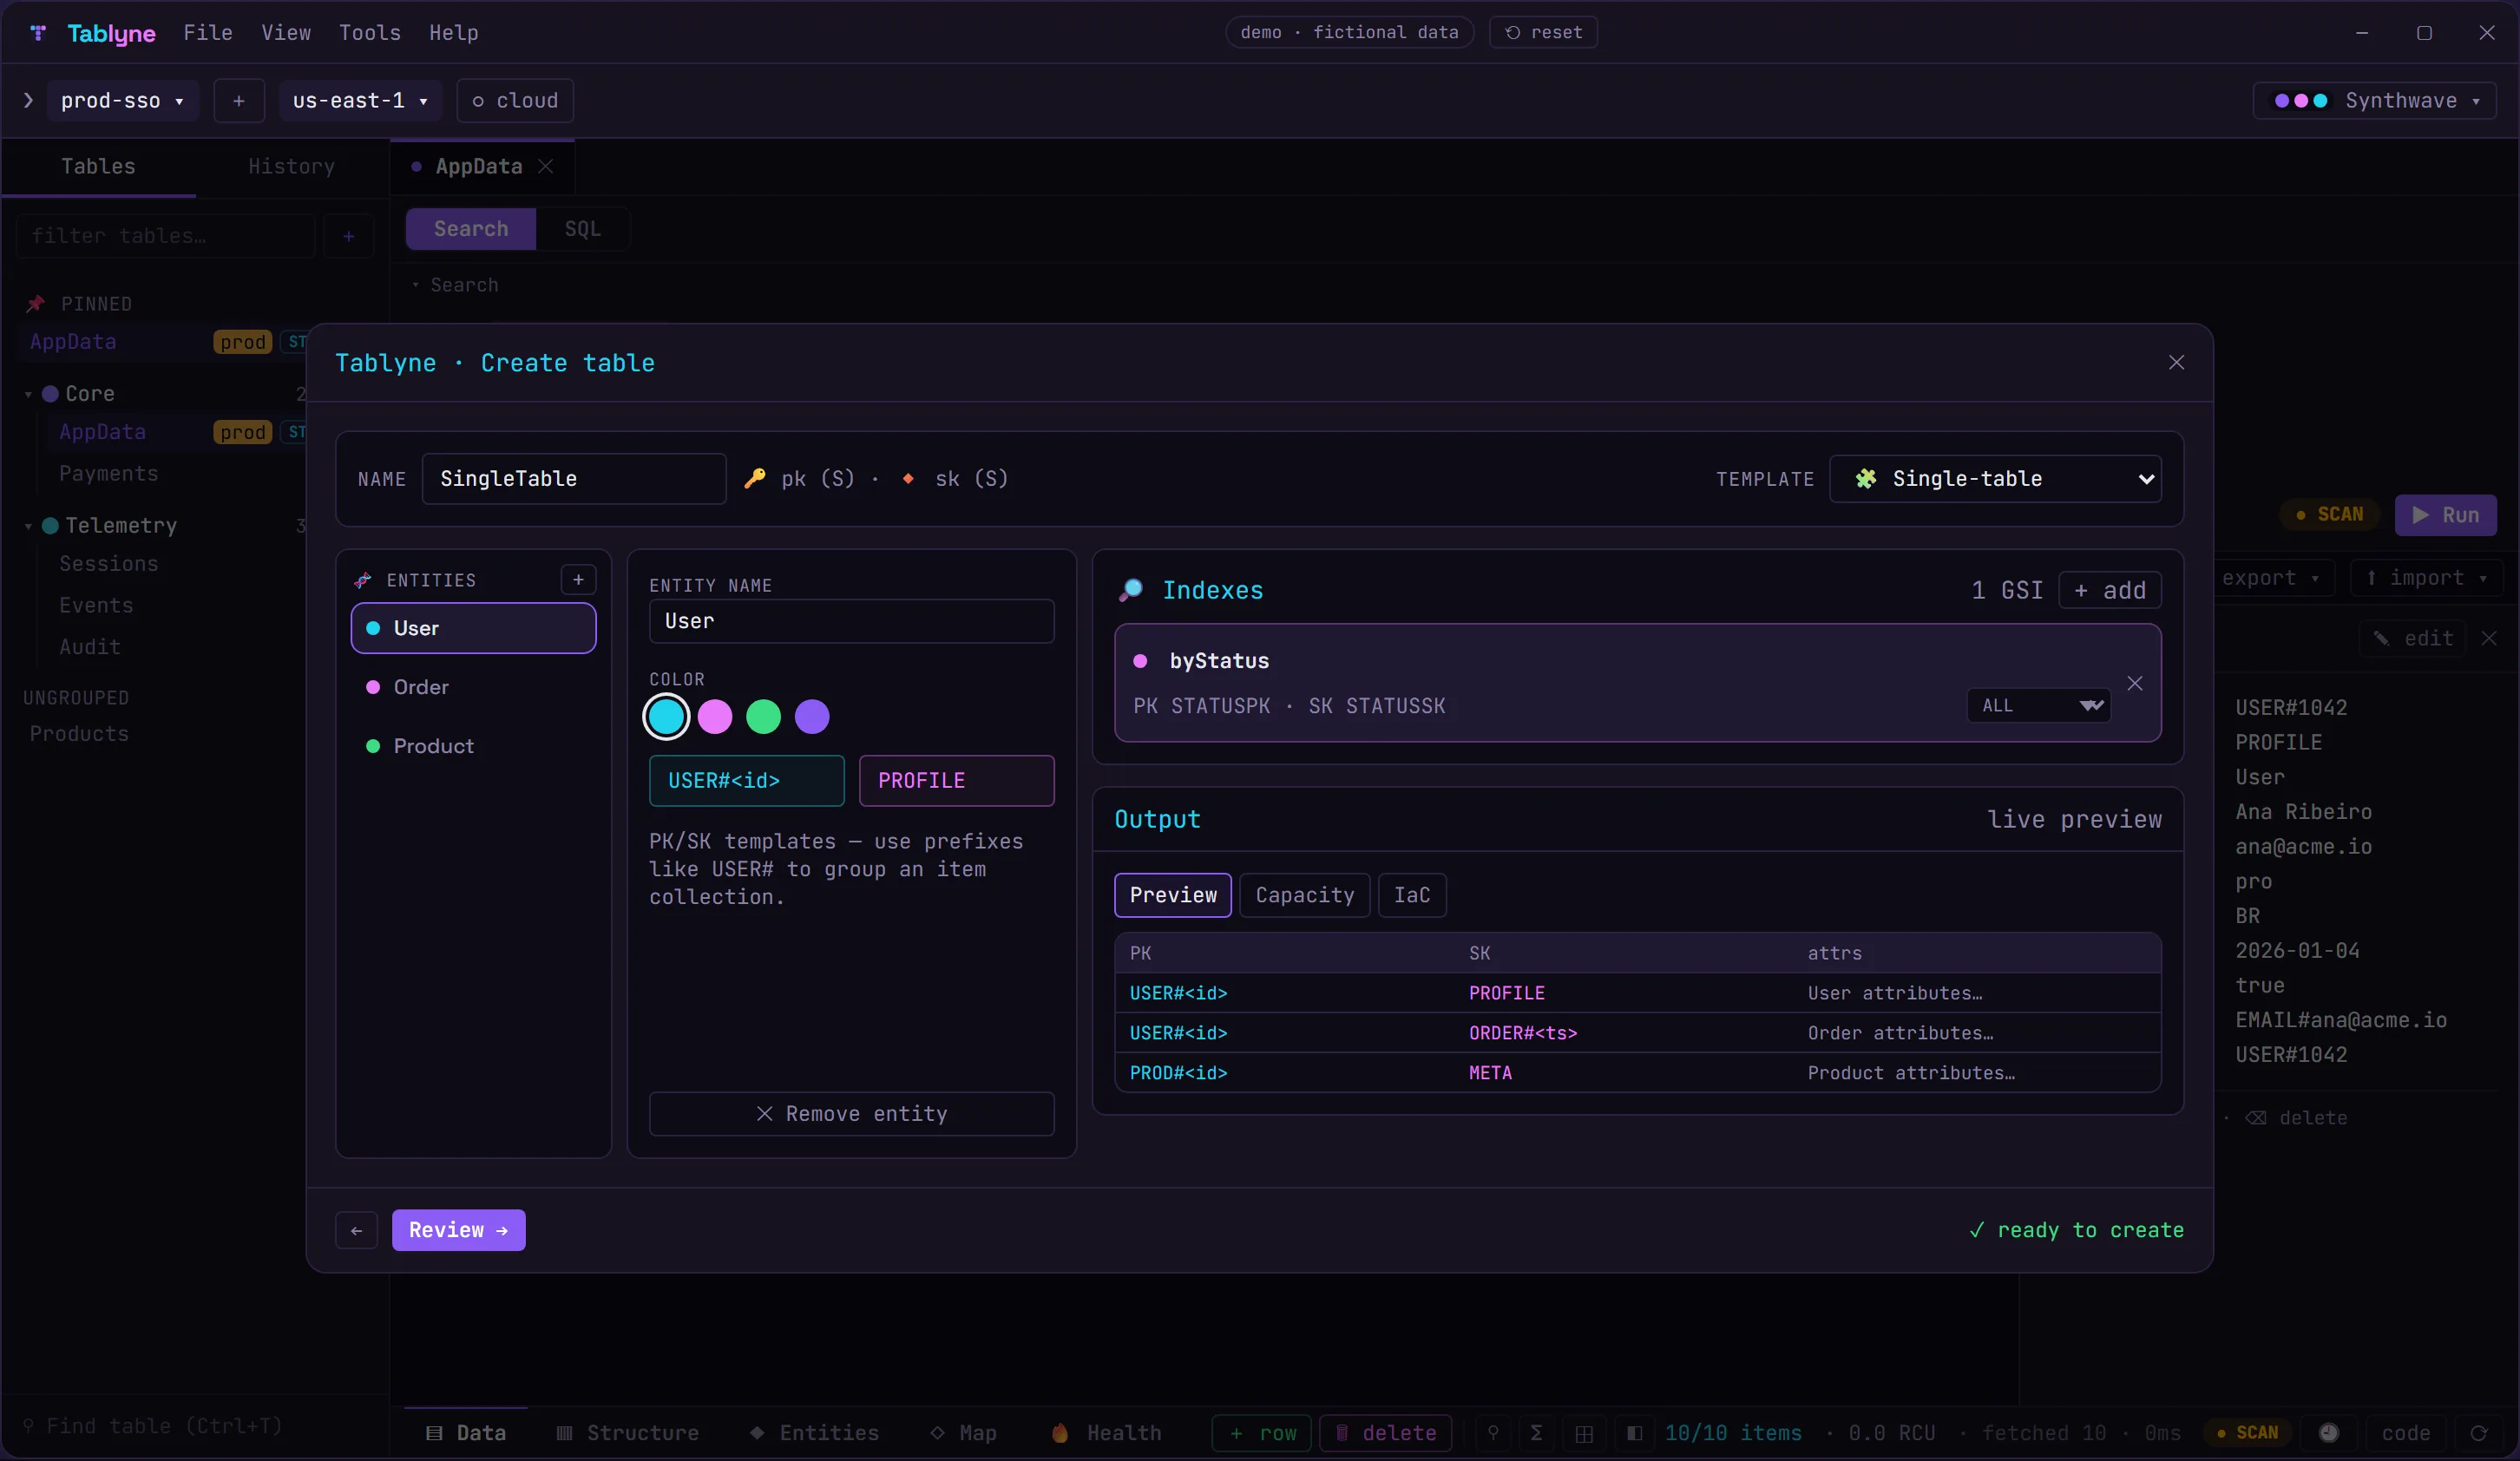Click the PROFILE sort key template field
The height and width of the screenshot is (1461, 2520).
tap(957, 781)
